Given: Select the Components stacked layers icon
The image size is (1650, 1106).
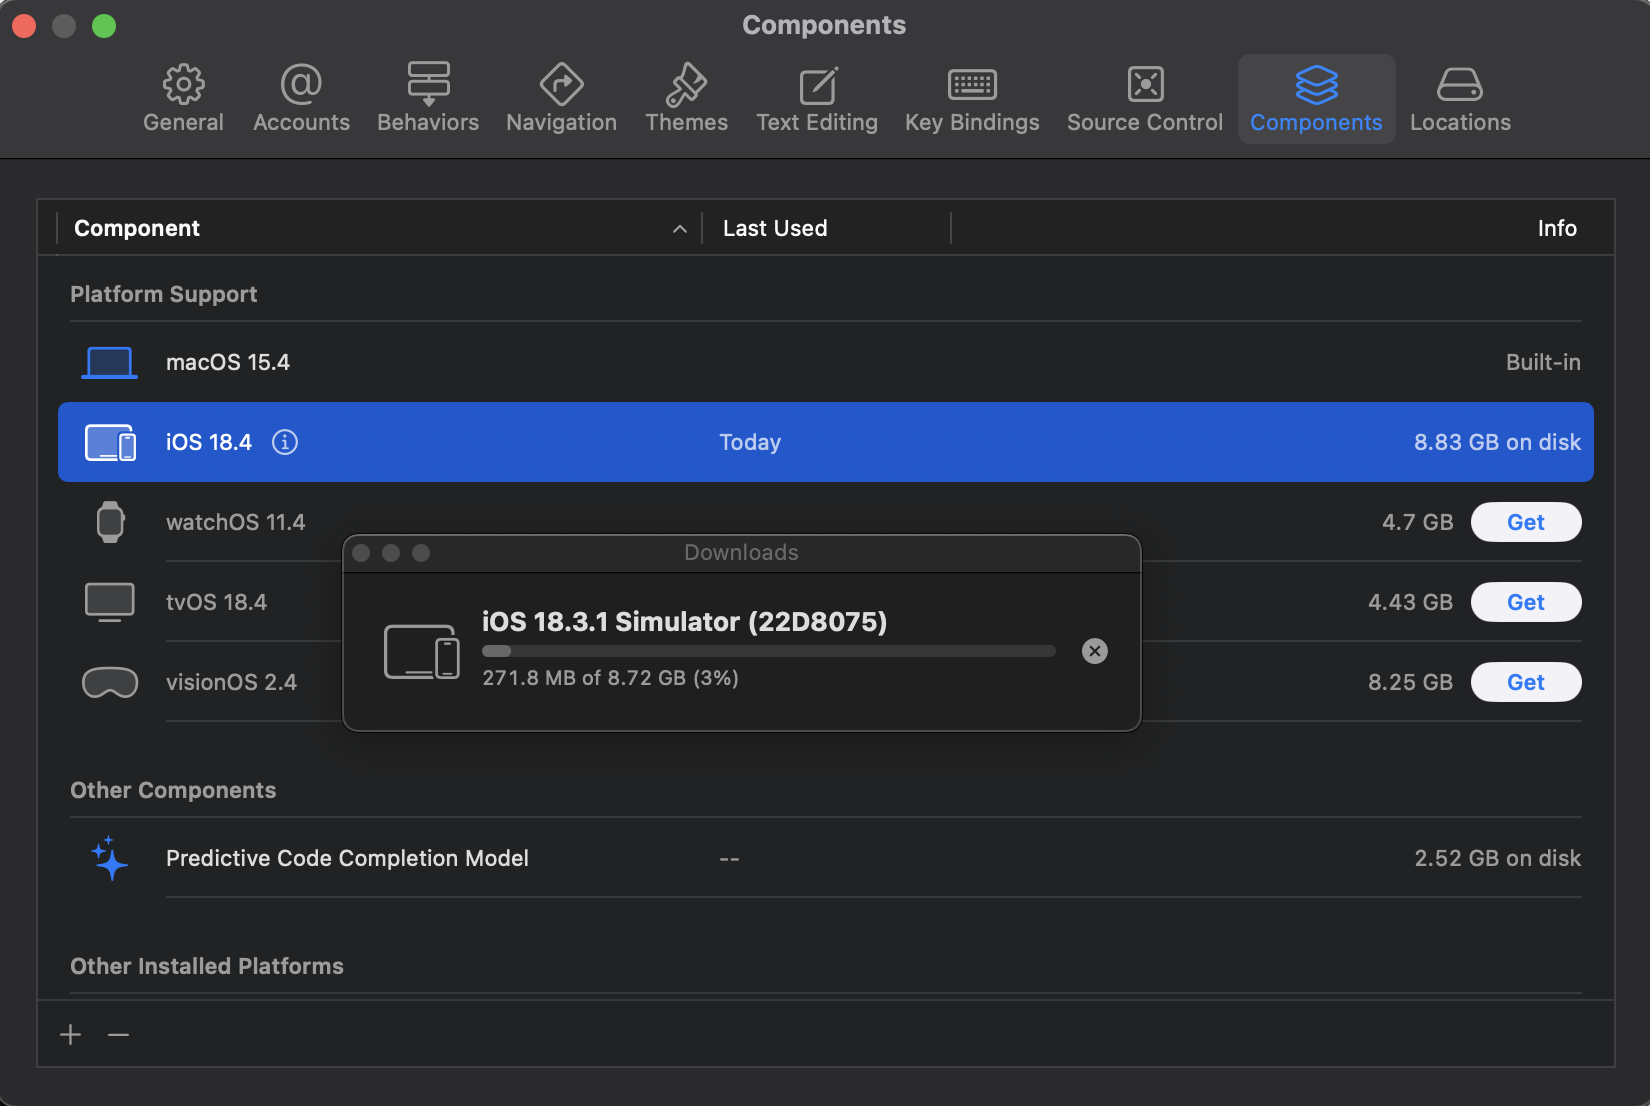Looking at the screenshot, I should [x=1316, y=85].
